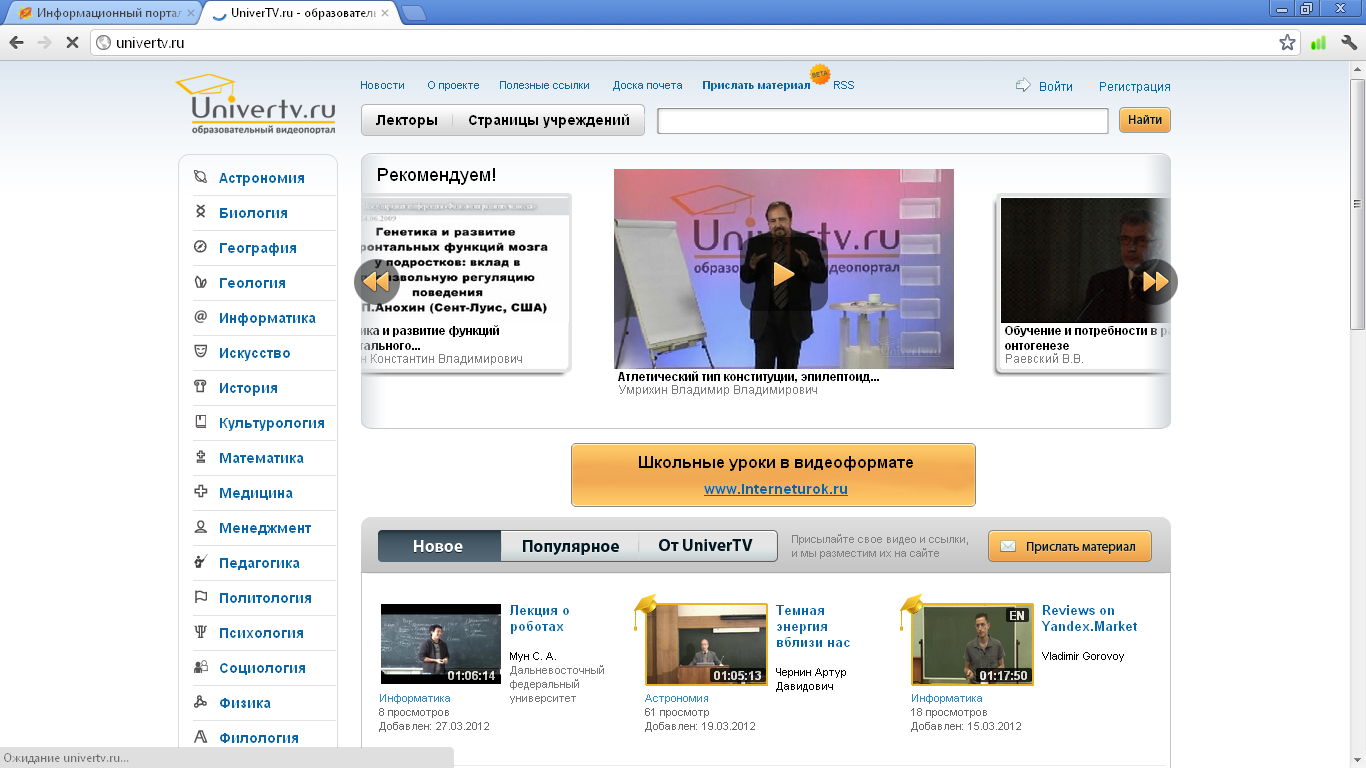The width and height of the screenshot is (1366, 768).
Task: Click the Информатика @ icon
Action: point(200,318)
